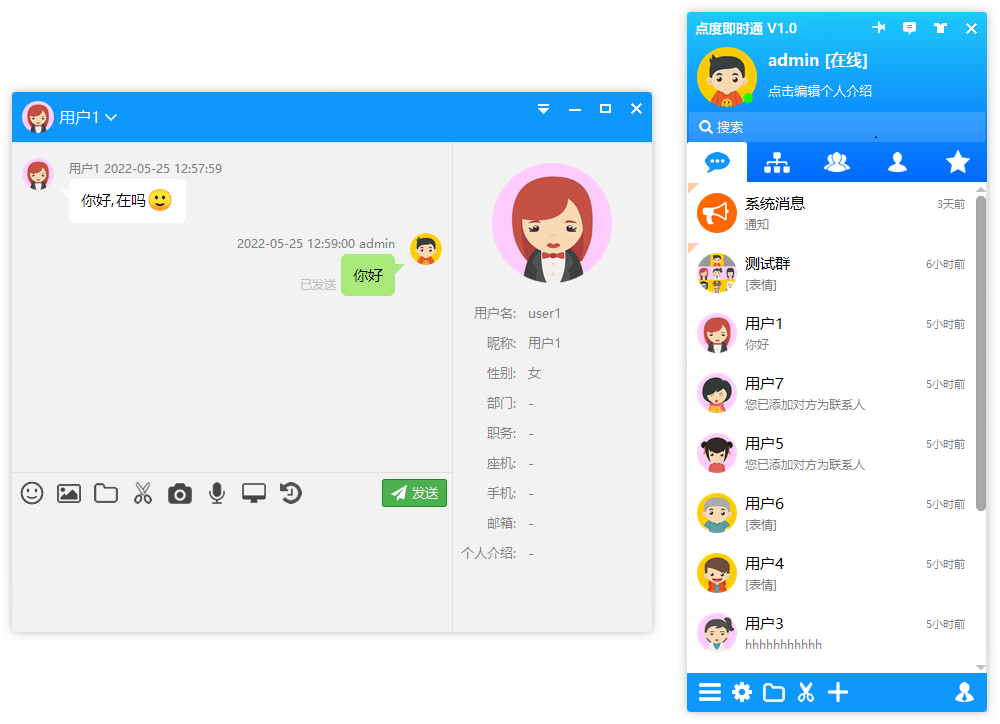This screenshot has height=724, width=1000.
Task: Open the 用户5 conversation
Action: (x=831, y=454)
